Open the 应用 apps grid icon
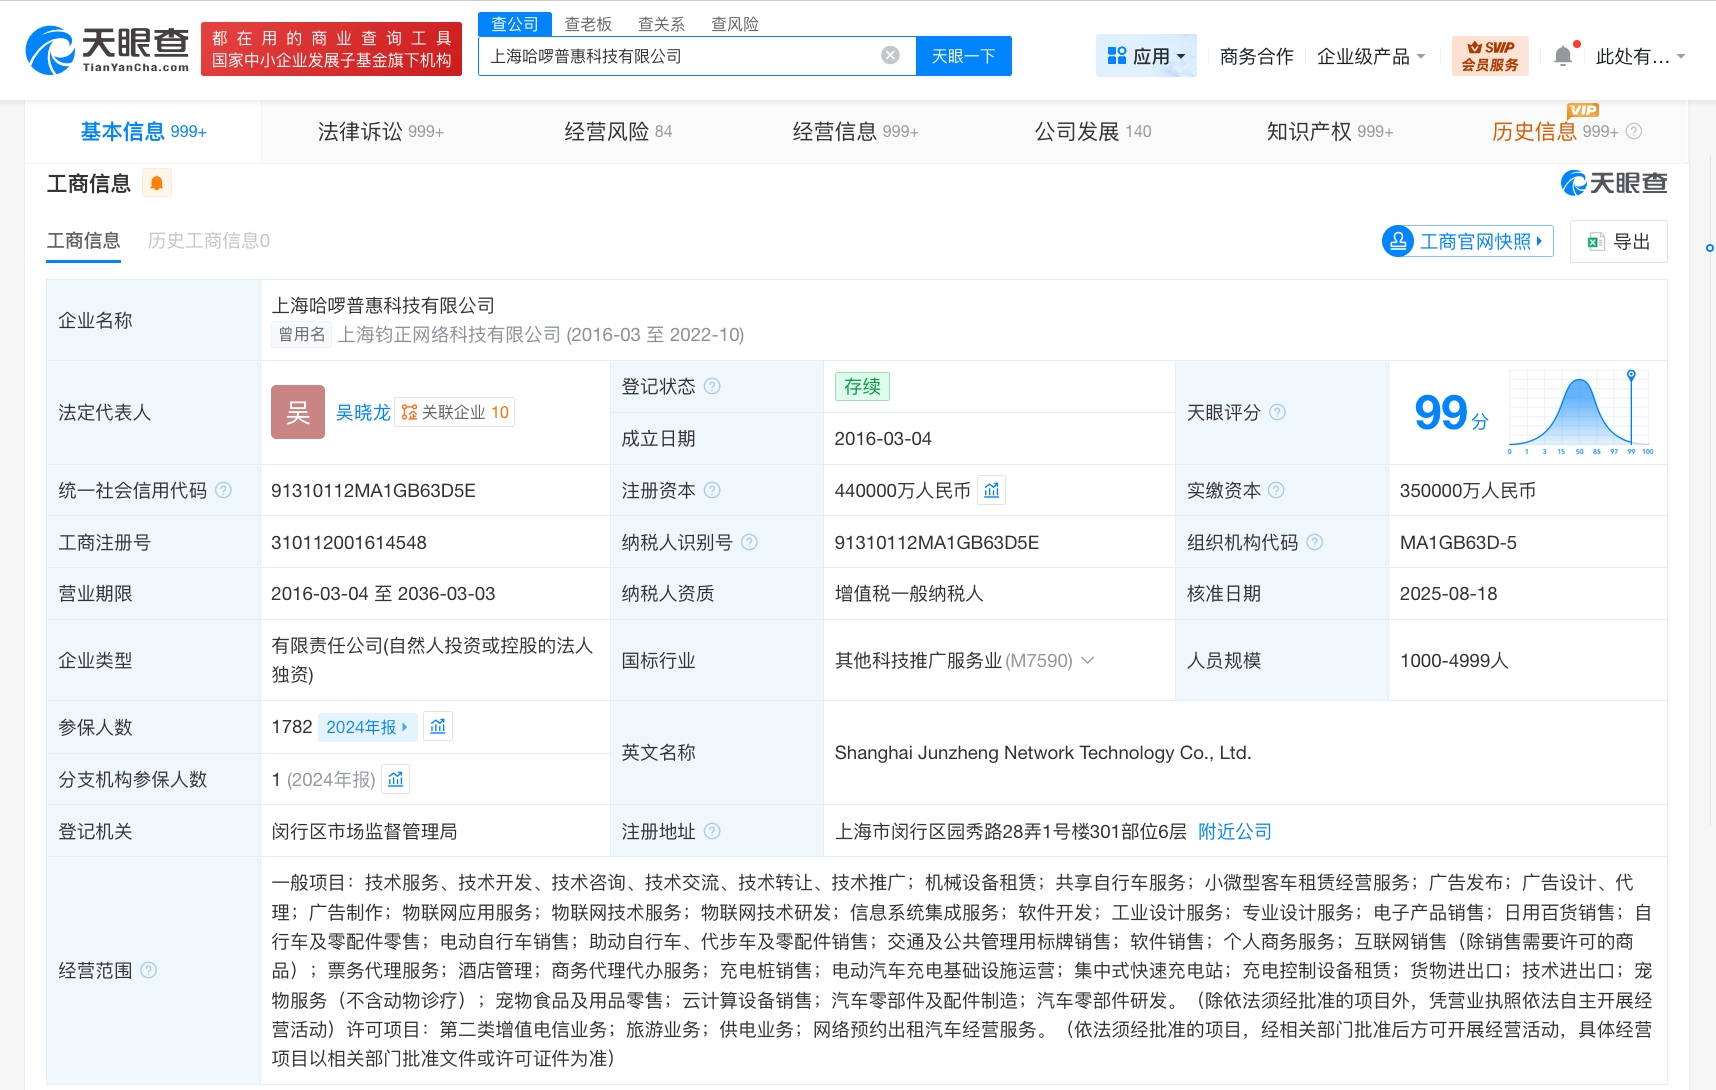 tap(1117, 55)
